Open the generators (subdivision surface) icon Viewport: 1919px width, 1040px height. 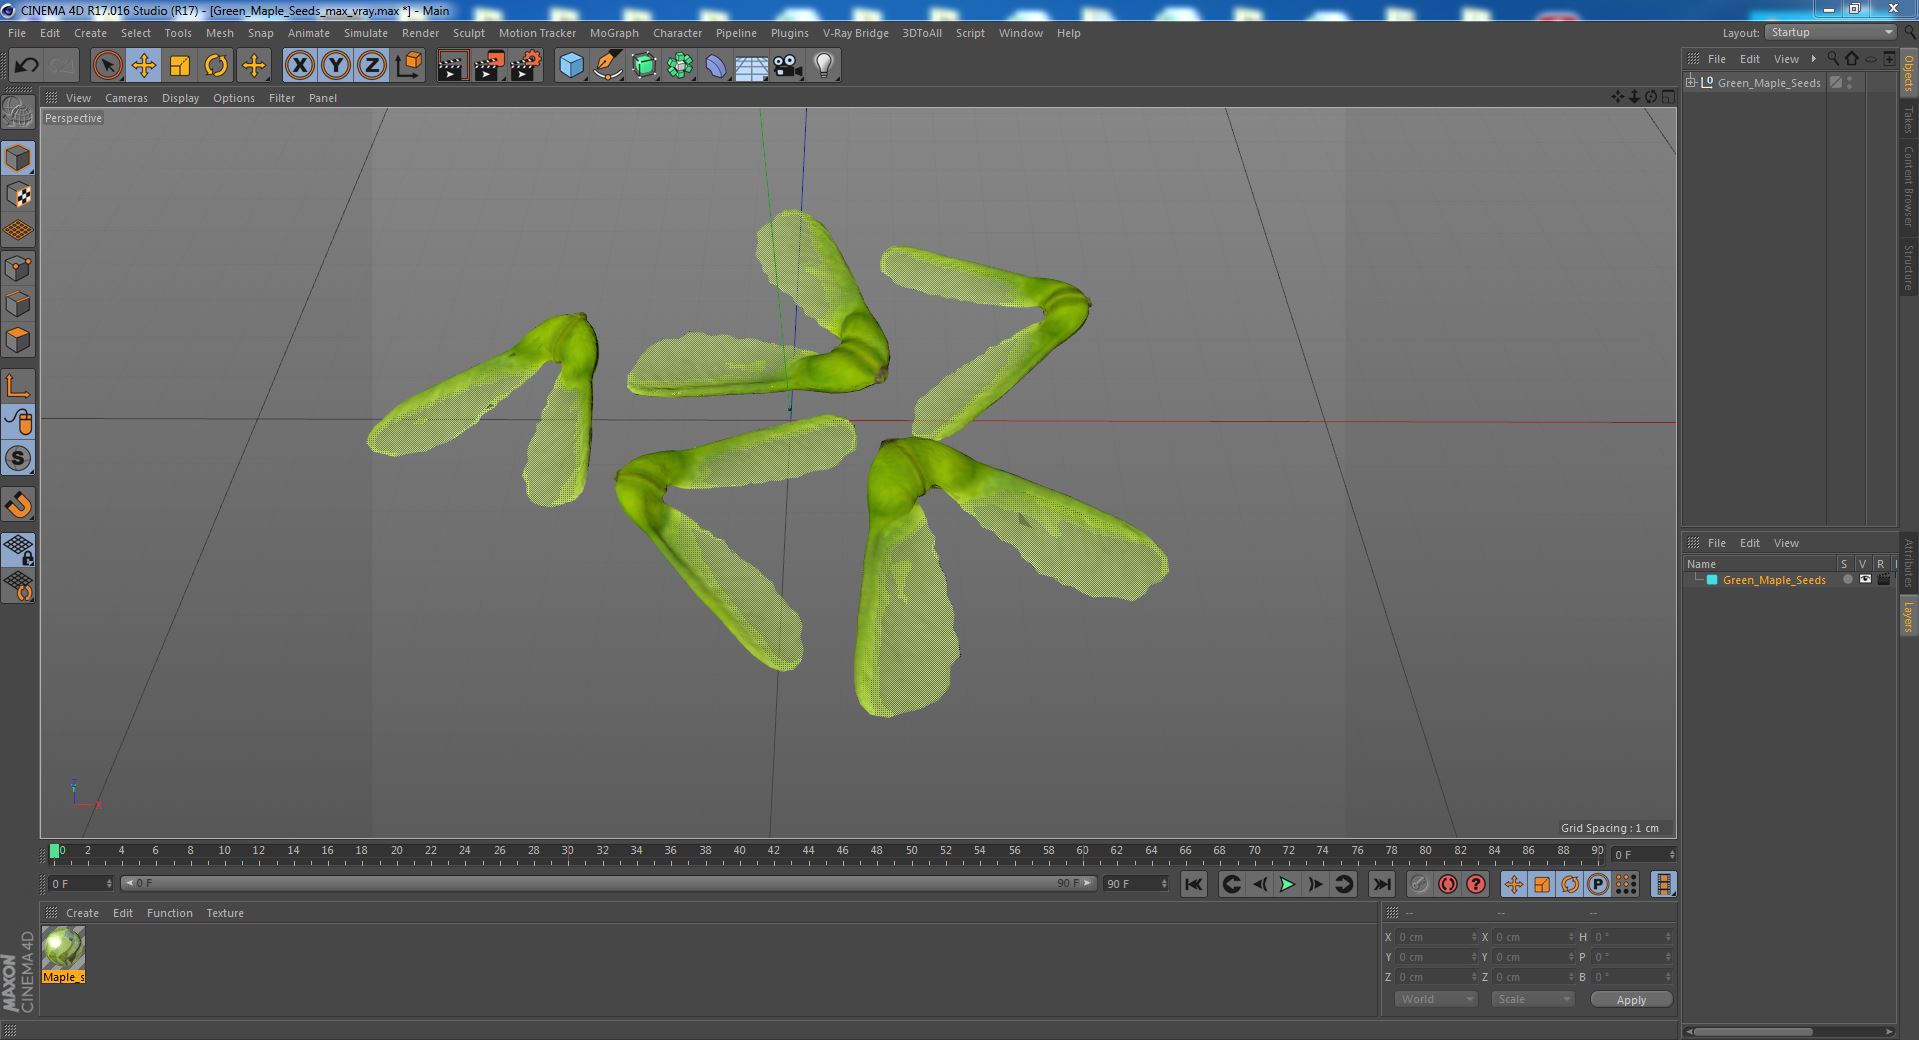[x=644, y=66]
